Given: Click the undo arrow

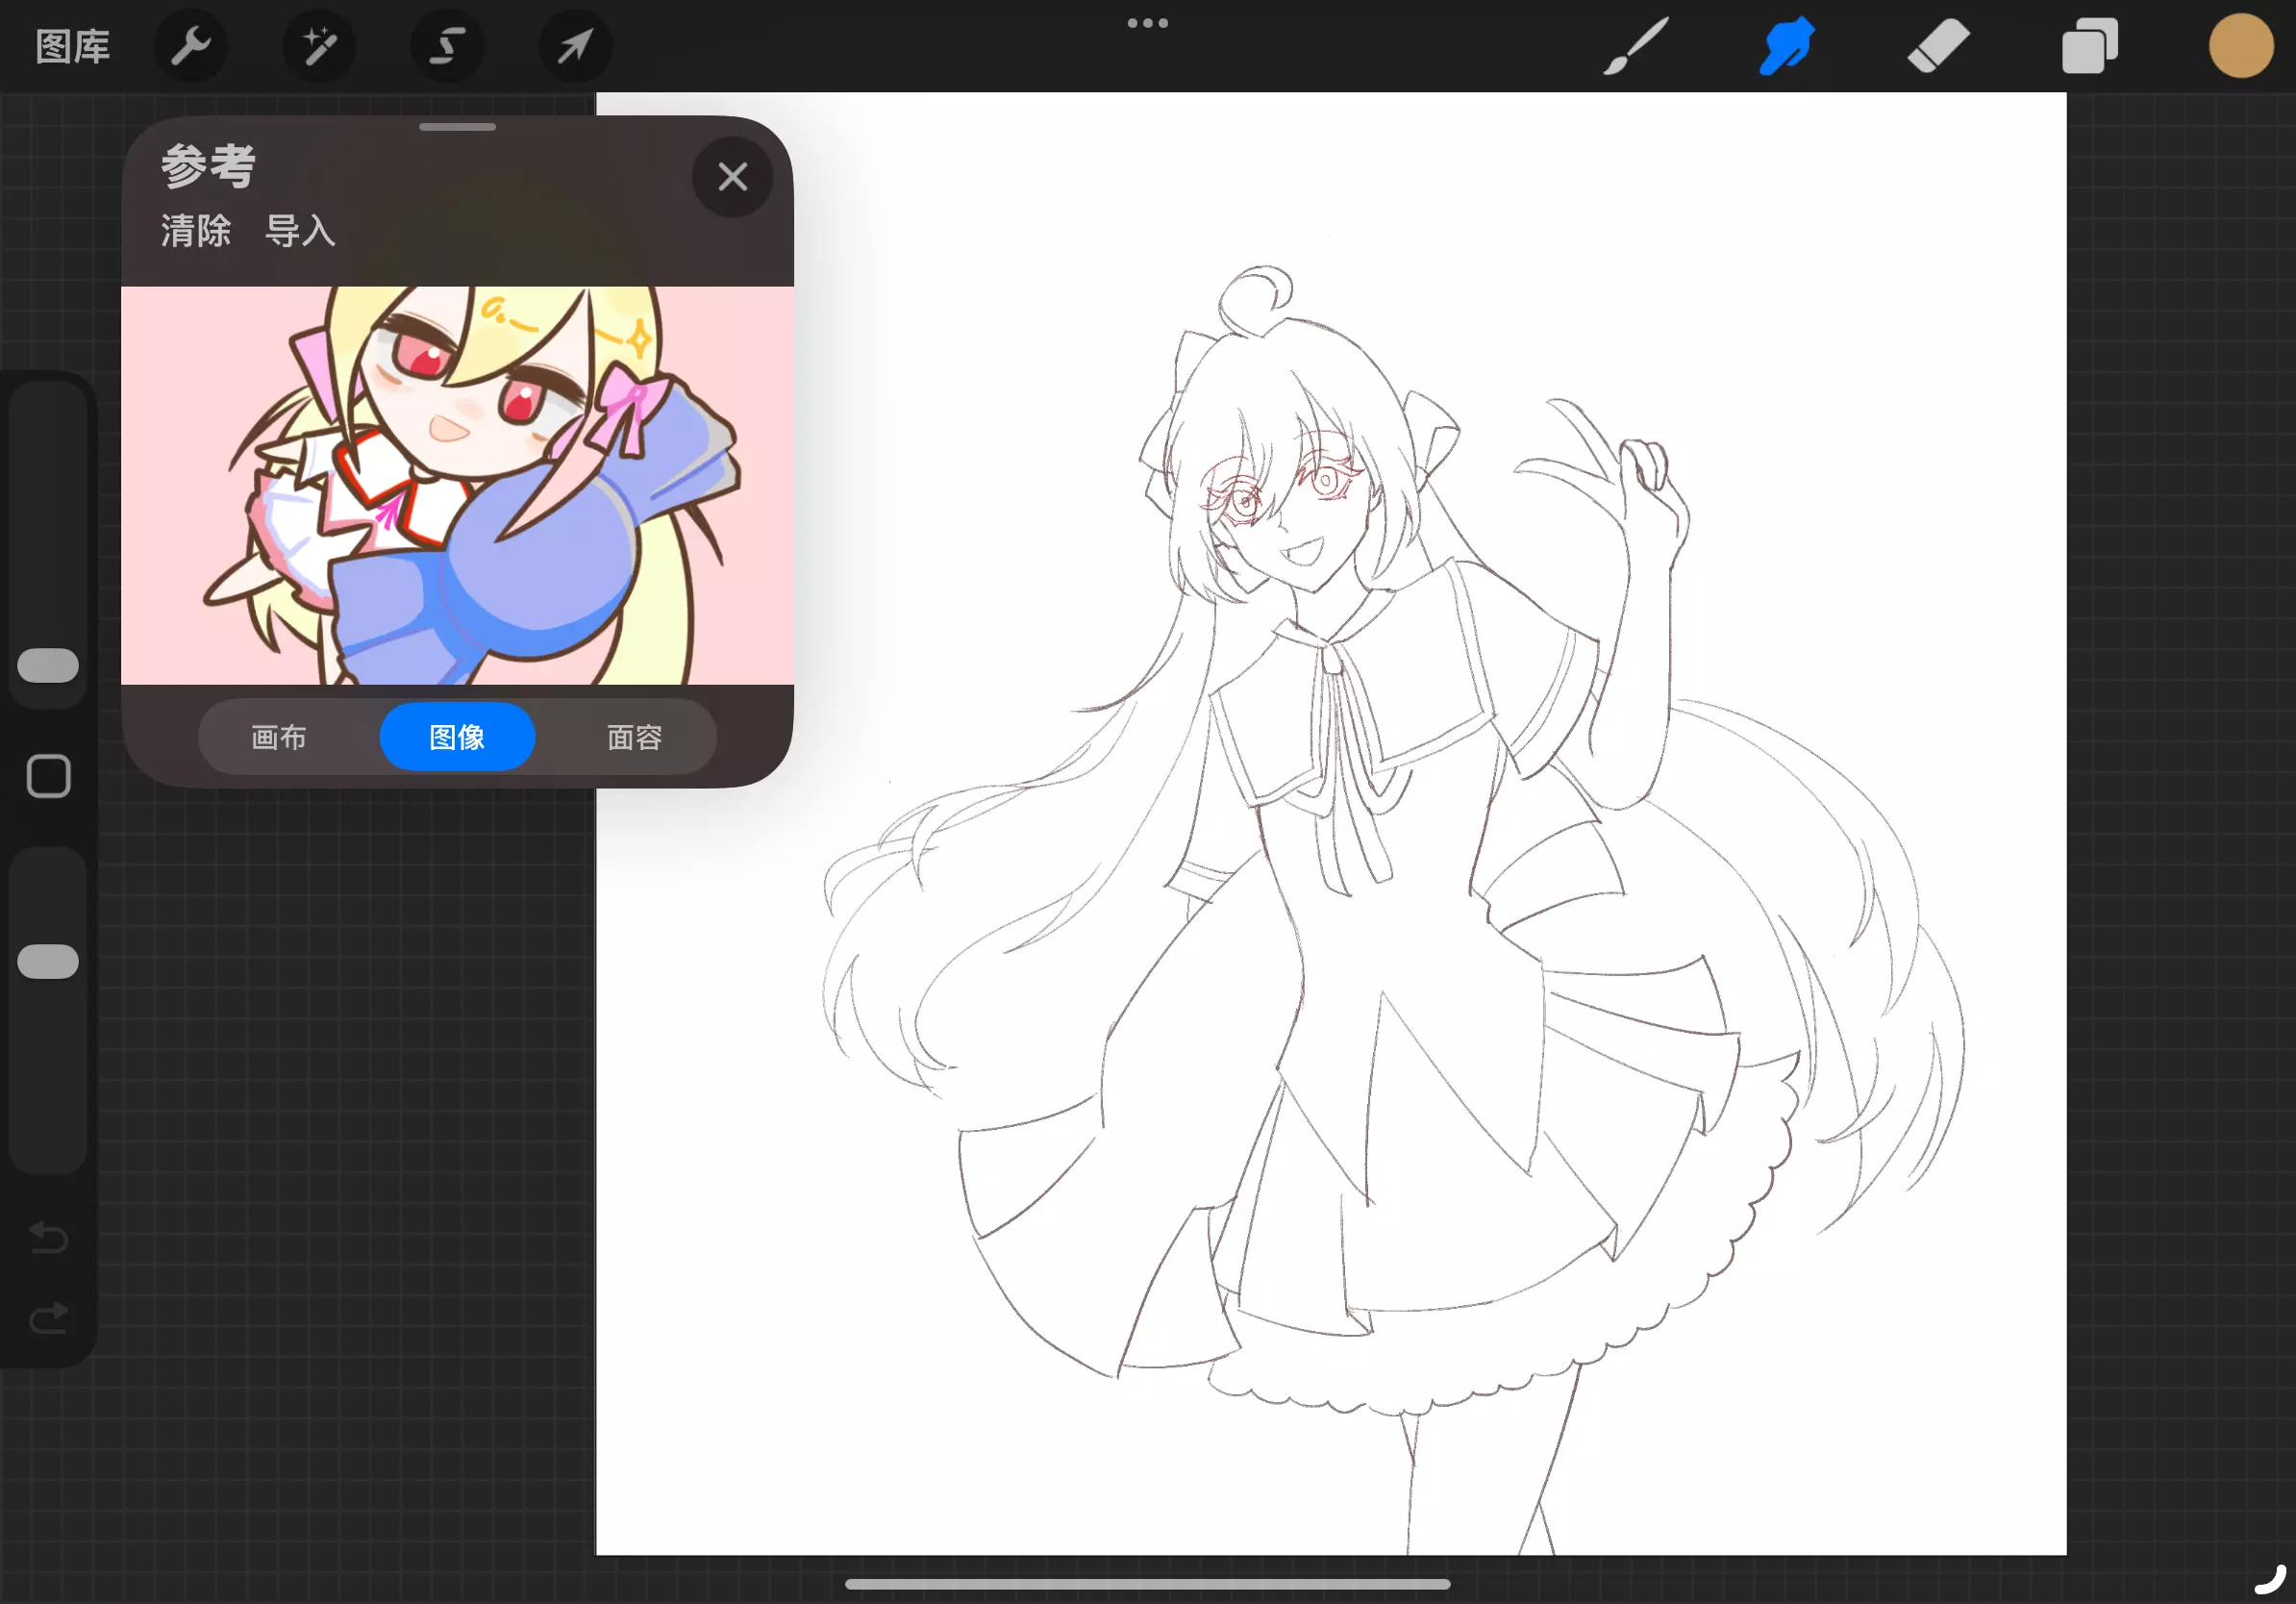Looking at the screenshot, I should point(48,1237).
